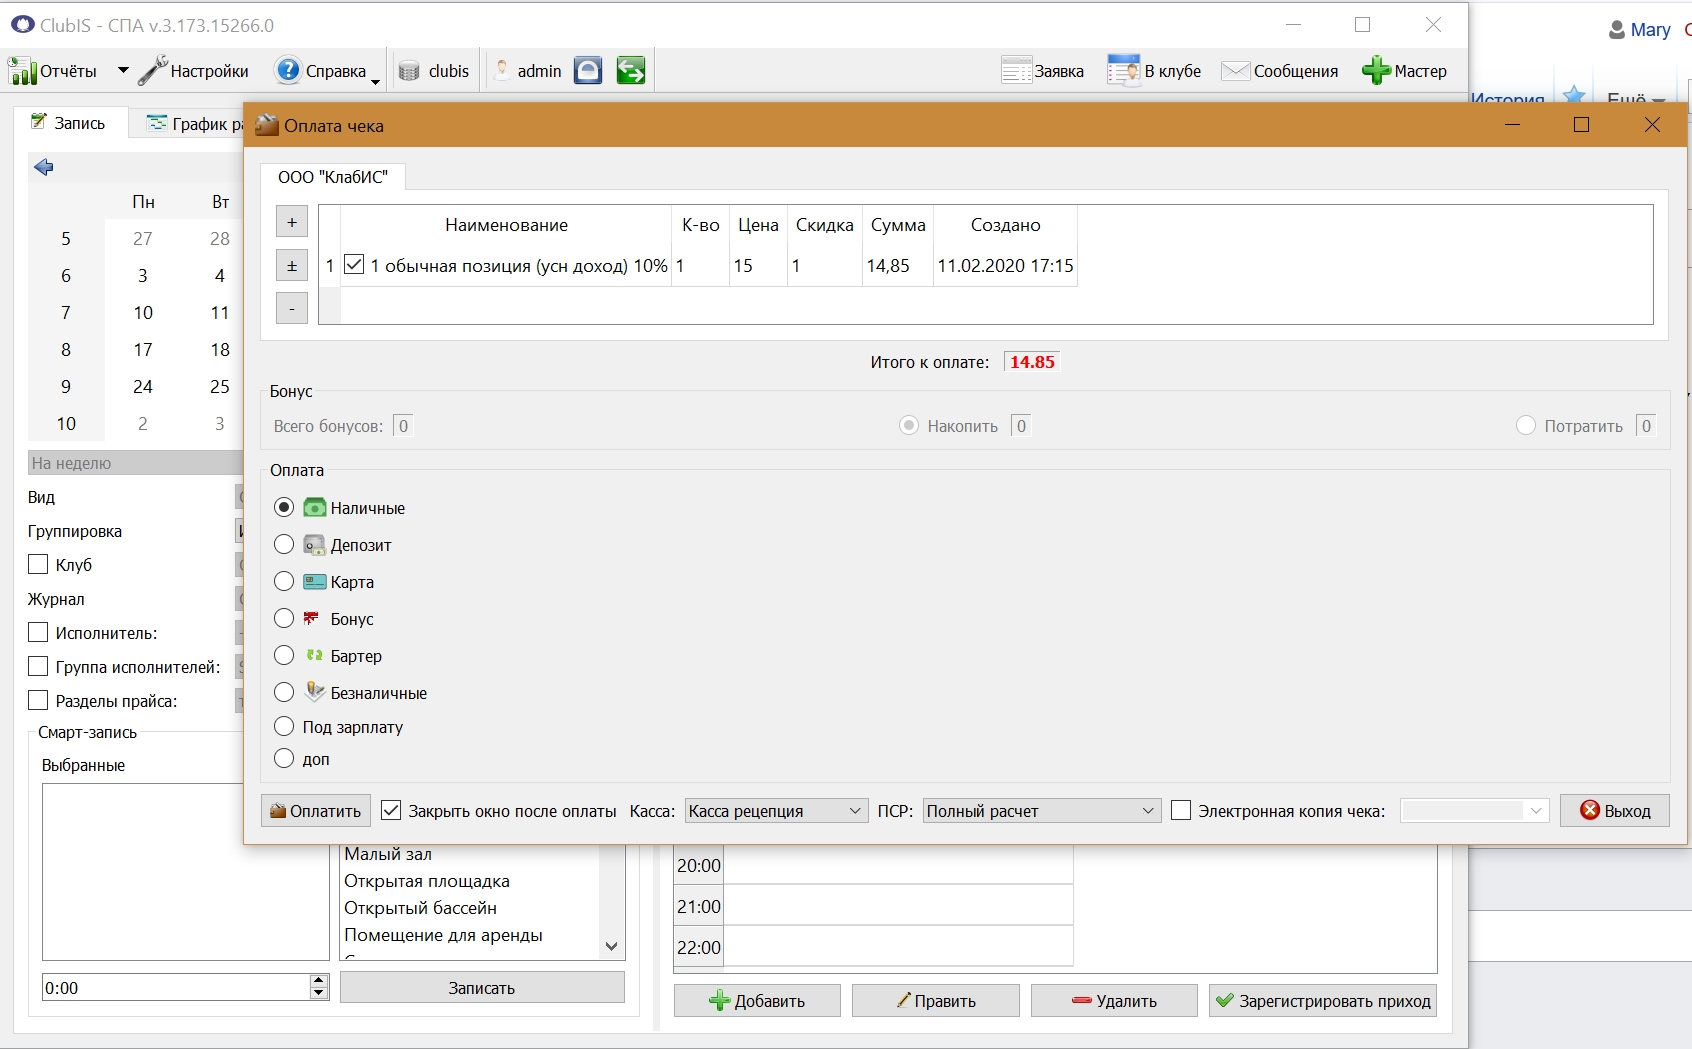
Task: Click the Оплата чека wallet title icon
Action: (266, 125)
